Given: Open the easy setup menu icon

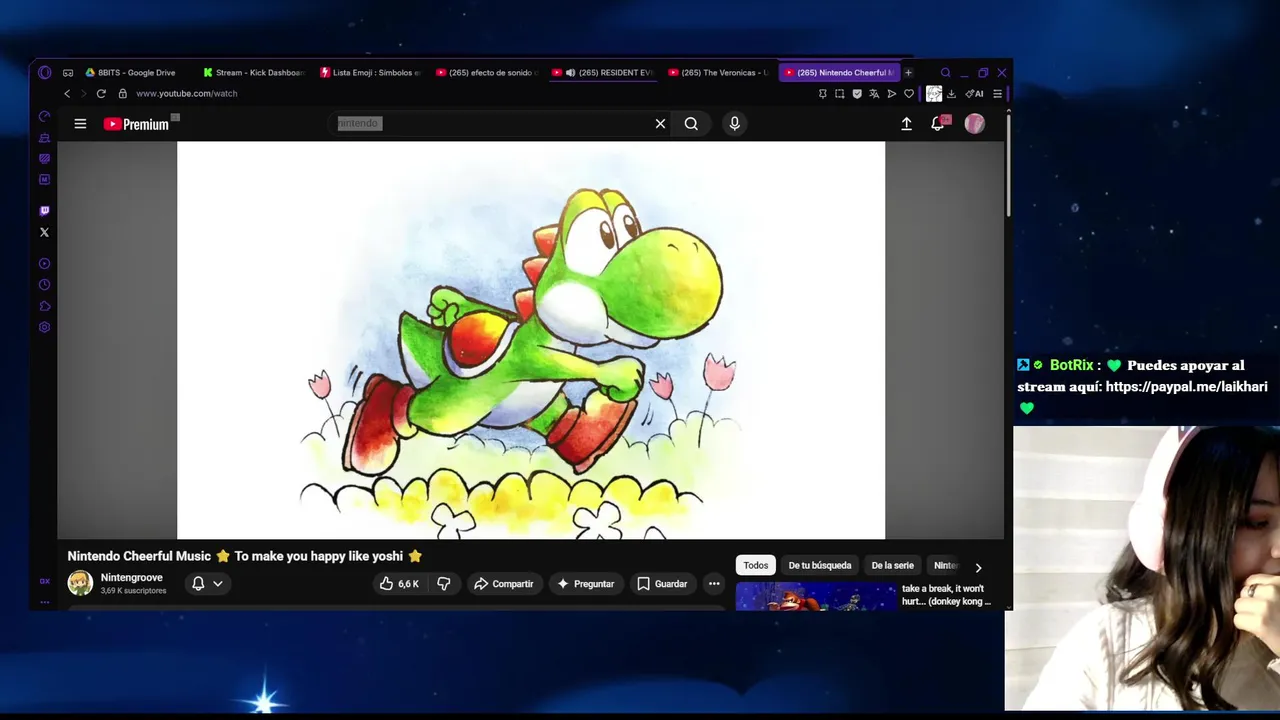Looking at the screenshot, I should (997, 94).
